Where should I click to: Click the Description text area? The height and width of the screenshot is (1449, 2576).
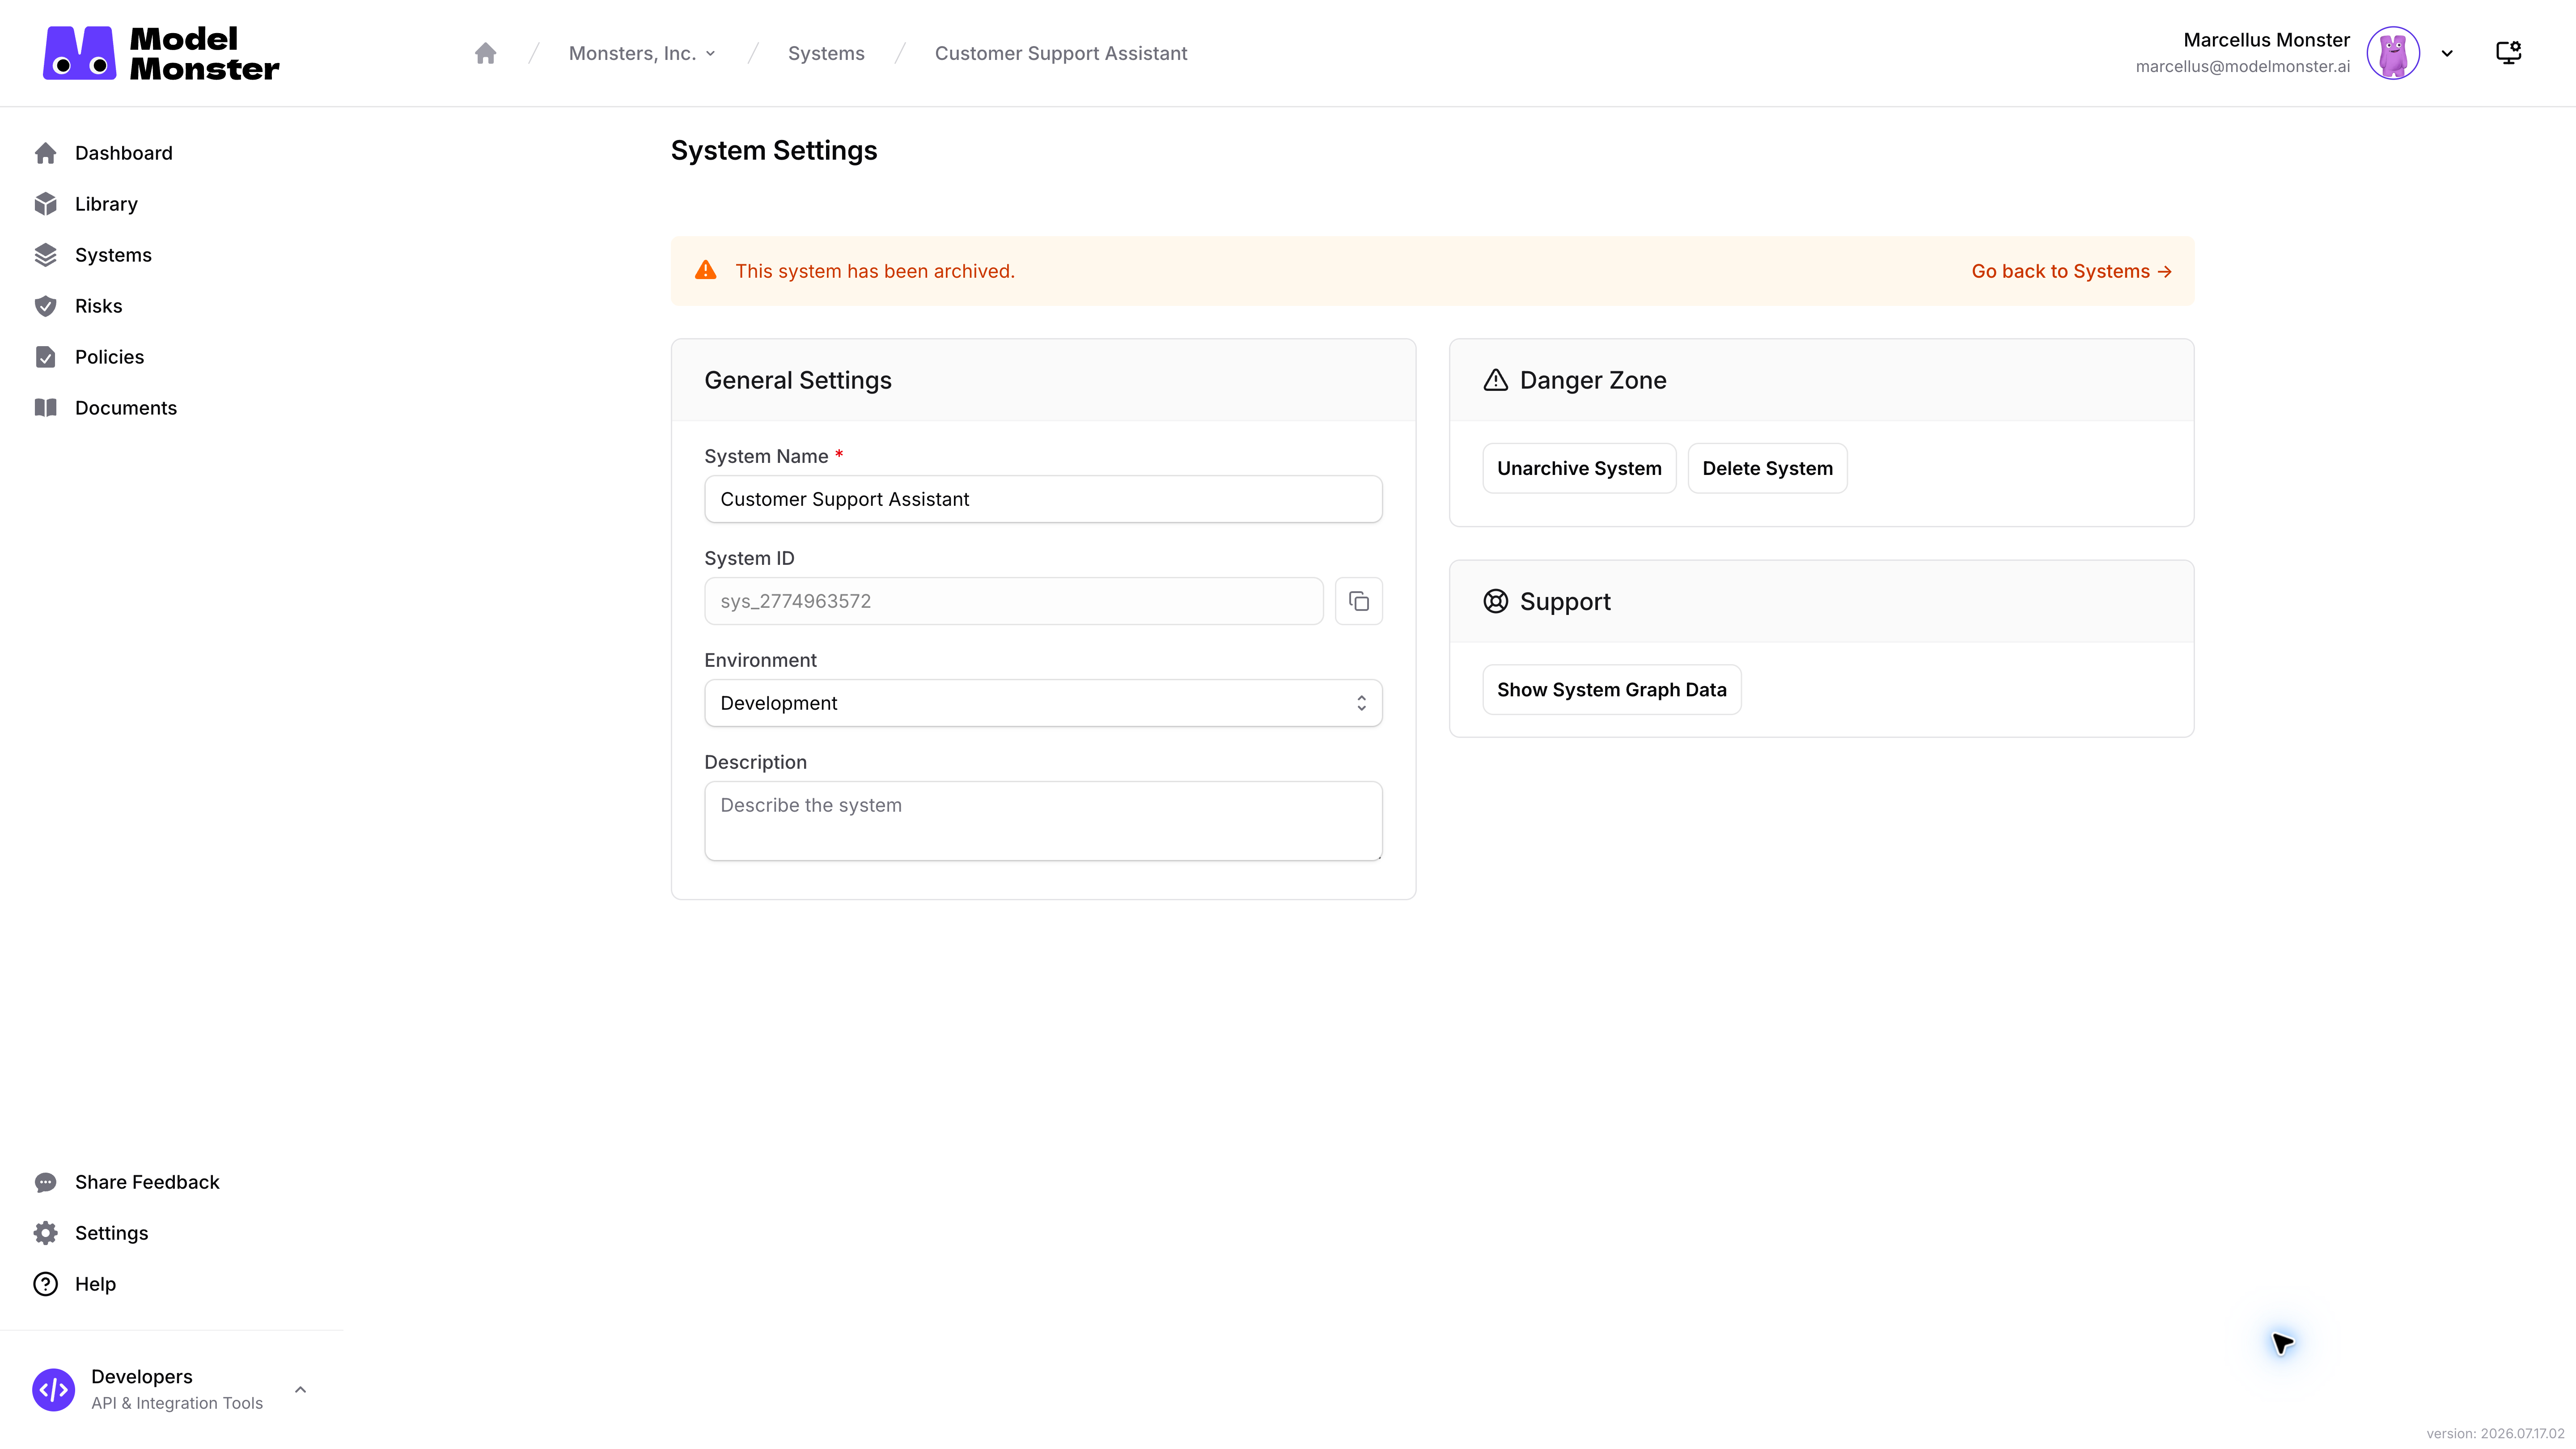point(1043,821)
